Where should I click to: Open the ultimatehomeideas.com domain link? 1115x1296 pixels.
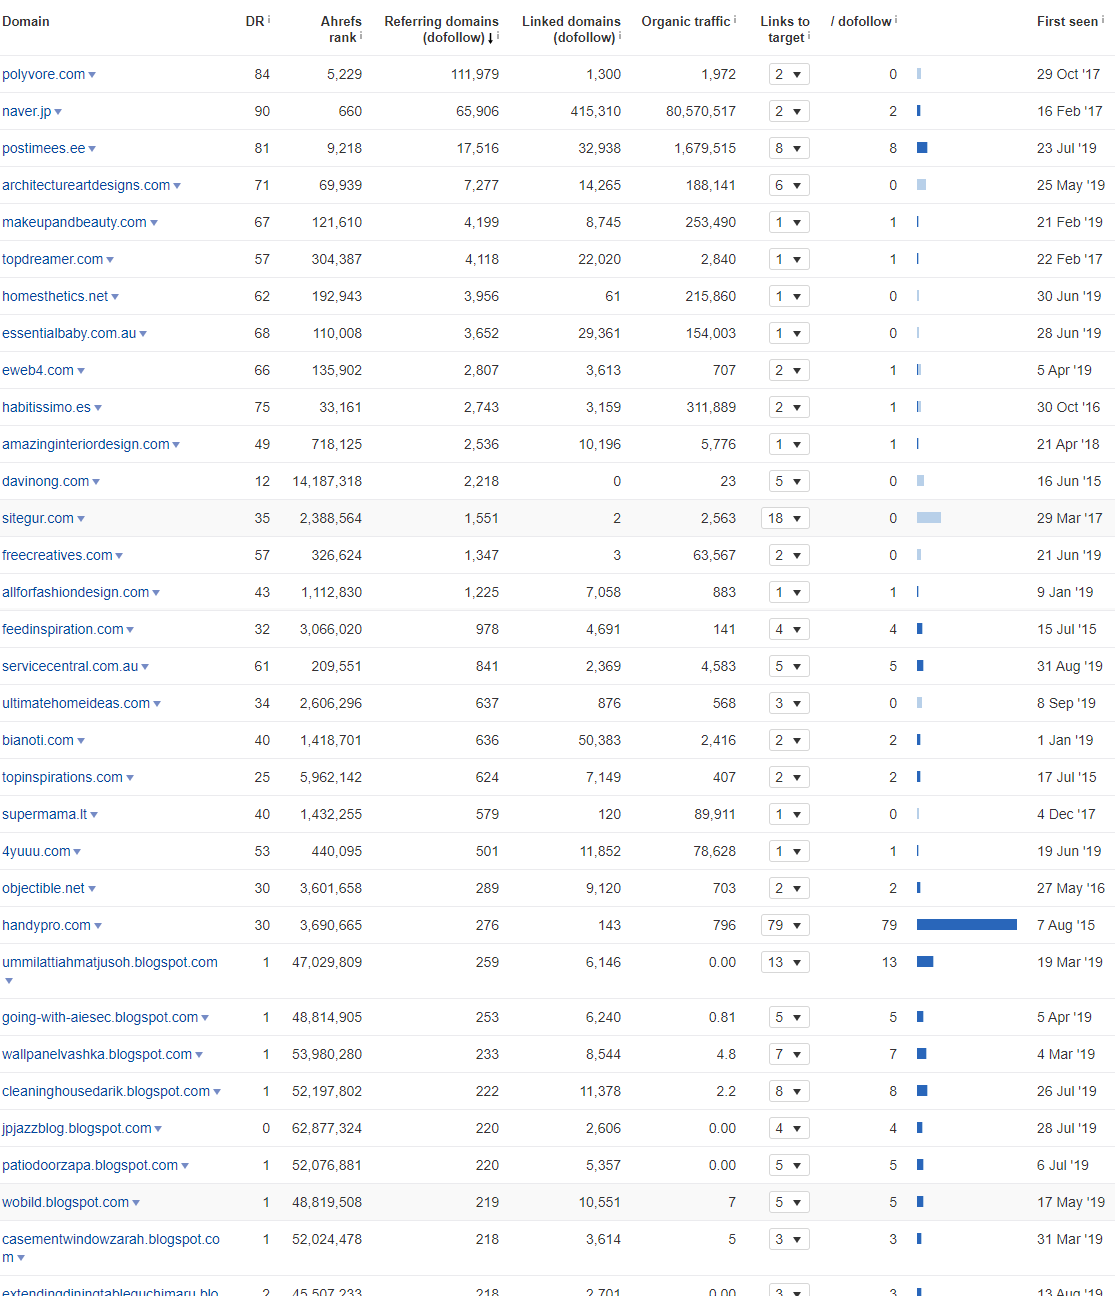(x=76, y=703)
